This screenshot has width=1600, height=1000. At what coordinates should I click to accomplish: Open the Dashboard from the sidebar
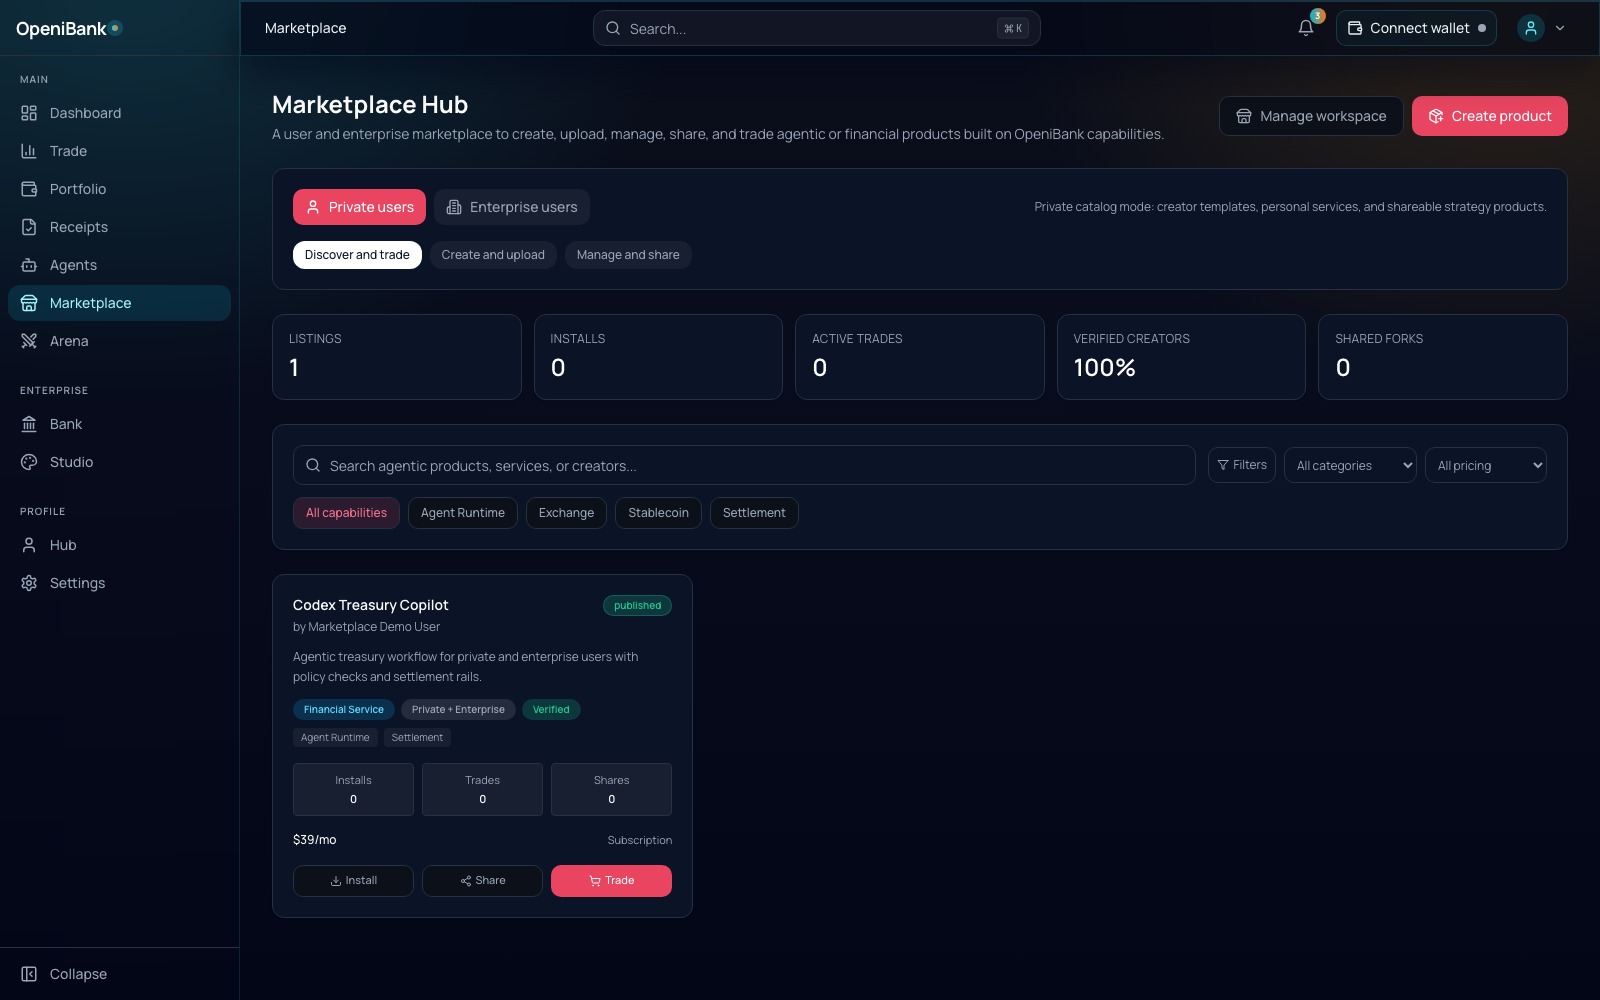(x=85, y=113)
